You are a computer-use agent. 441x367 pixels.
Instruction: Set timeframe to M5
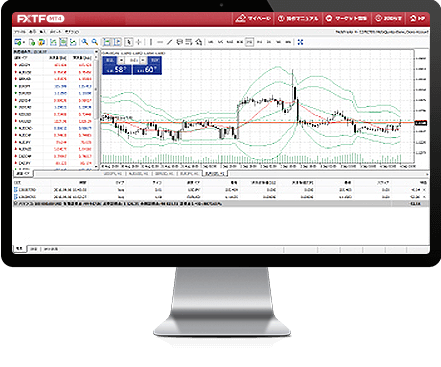pos(220,42)
